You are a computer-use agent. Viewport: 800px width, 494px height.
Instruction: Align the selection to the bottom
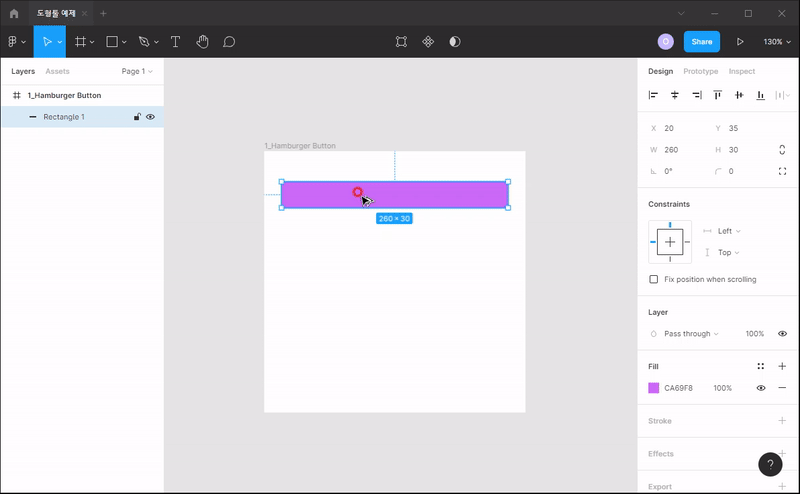760,95
